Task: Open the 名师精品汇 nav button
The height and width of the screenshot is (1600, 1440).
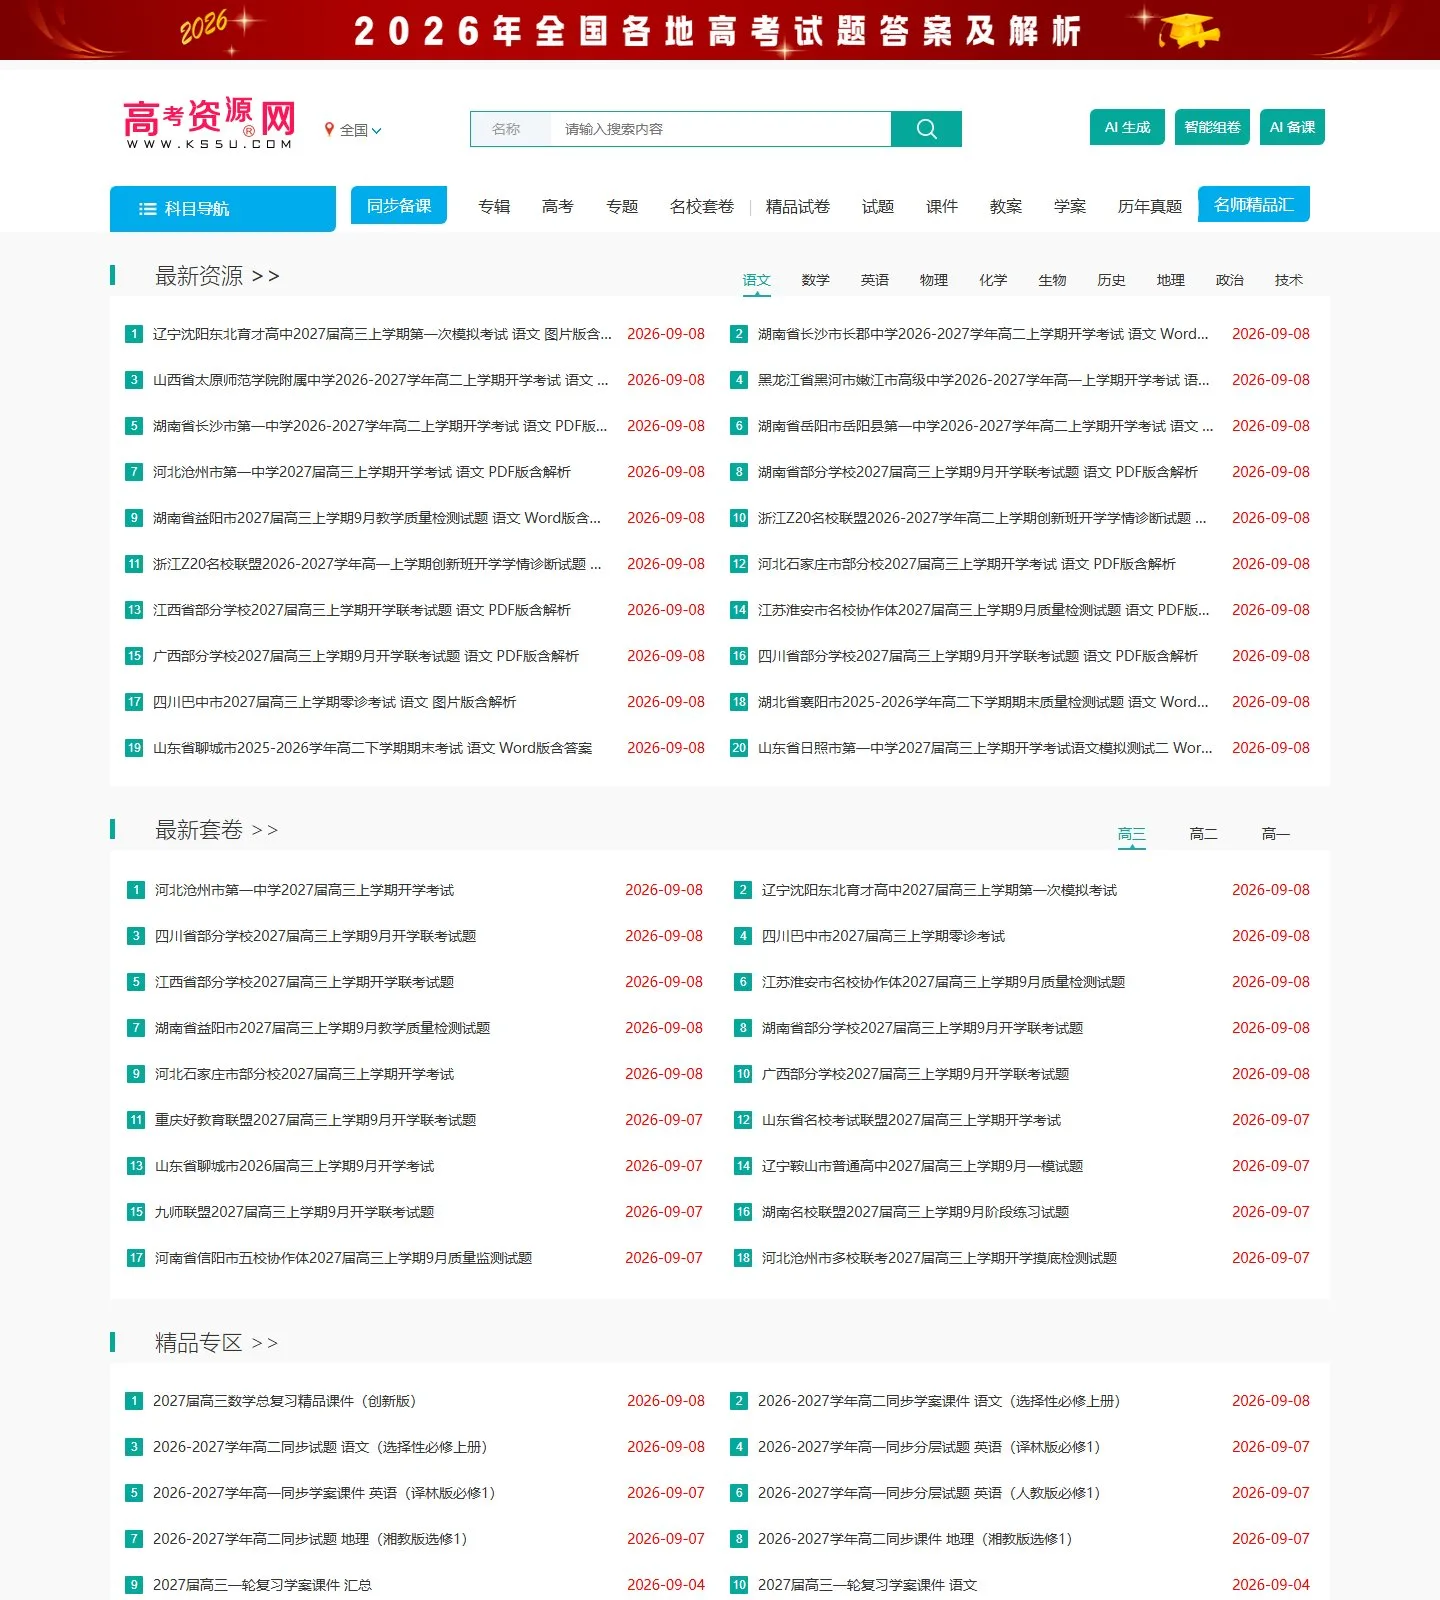Action: (1254, 204)
